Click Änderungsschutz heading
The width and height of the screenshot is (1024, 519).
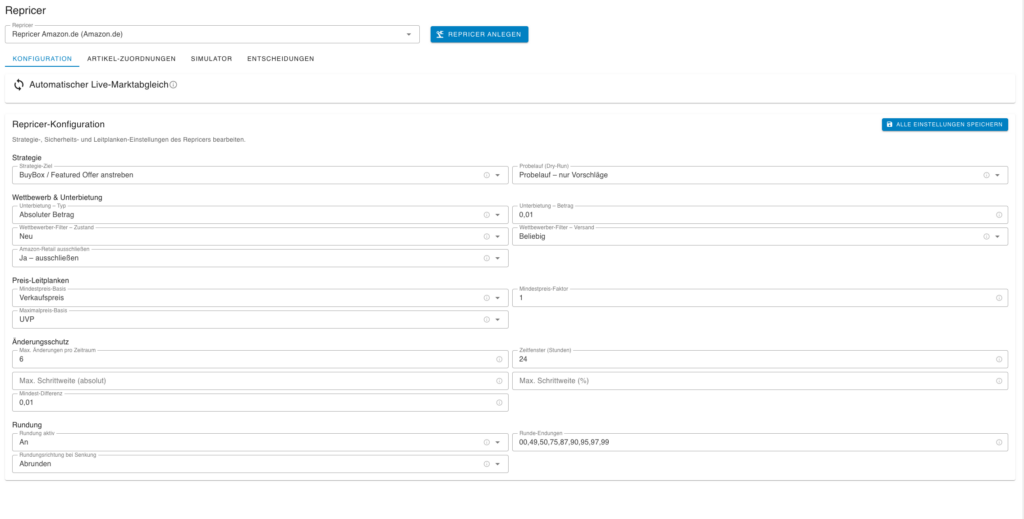pos(40,341)
